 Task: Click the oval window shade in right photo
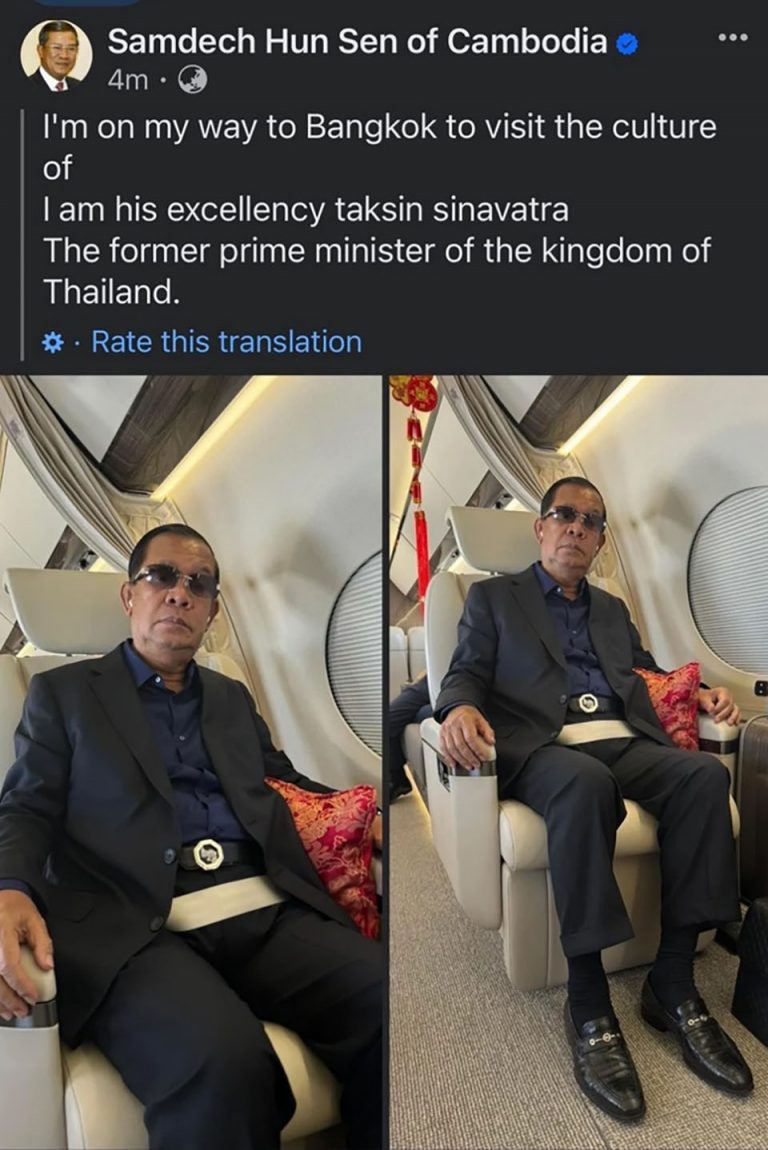pos(728,581)
